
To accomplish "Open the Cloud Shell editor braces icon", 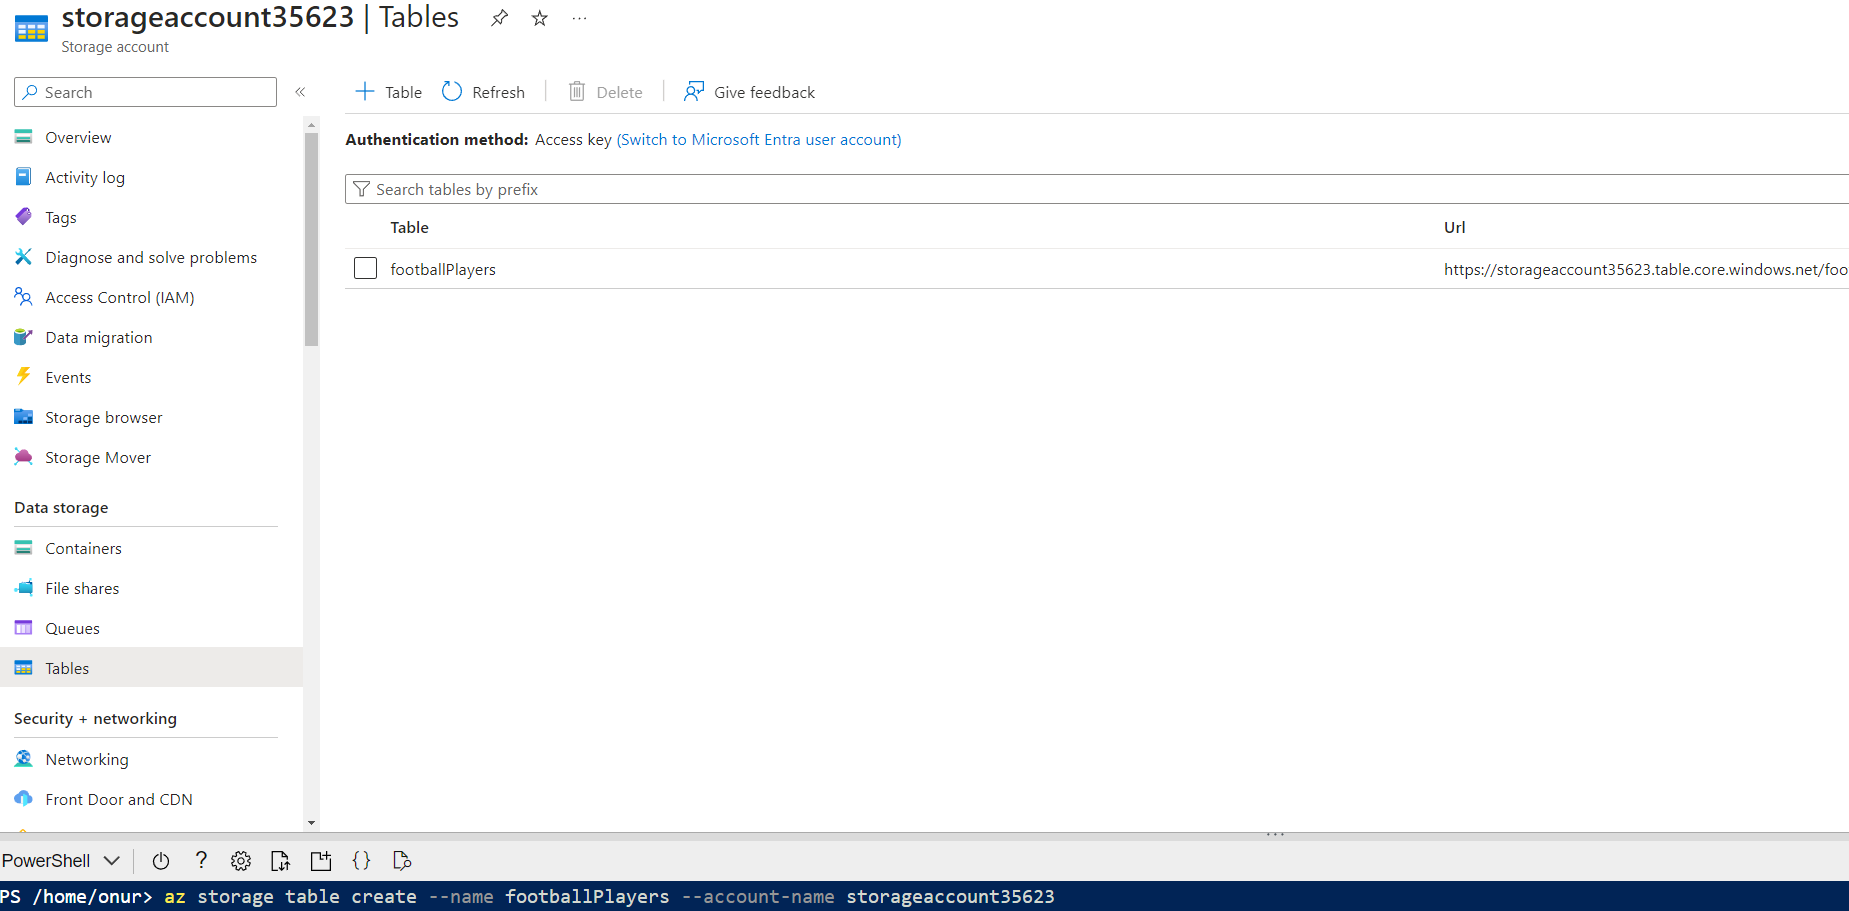I will (x=362, y=861).
